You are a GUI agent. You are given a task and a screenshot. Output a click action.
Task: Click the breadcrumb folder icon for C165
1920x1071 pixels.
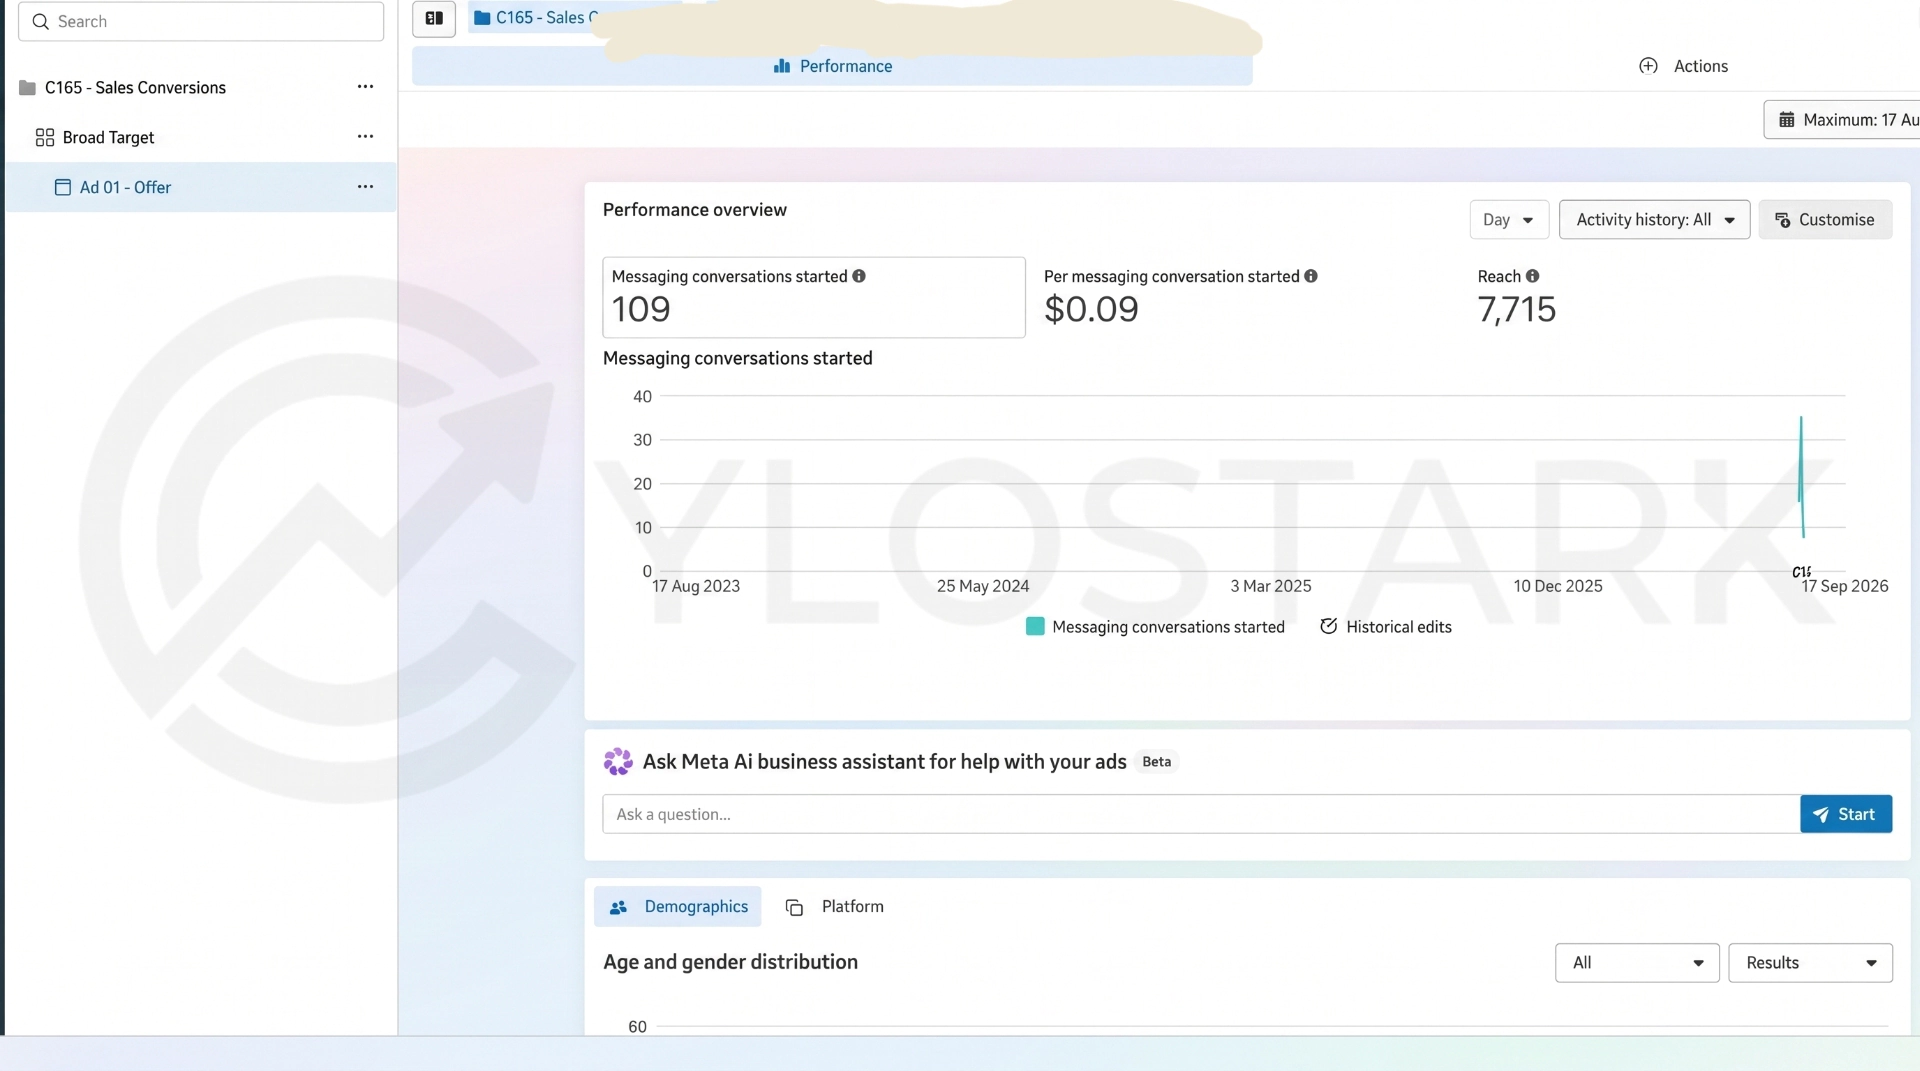coord(482,18)
